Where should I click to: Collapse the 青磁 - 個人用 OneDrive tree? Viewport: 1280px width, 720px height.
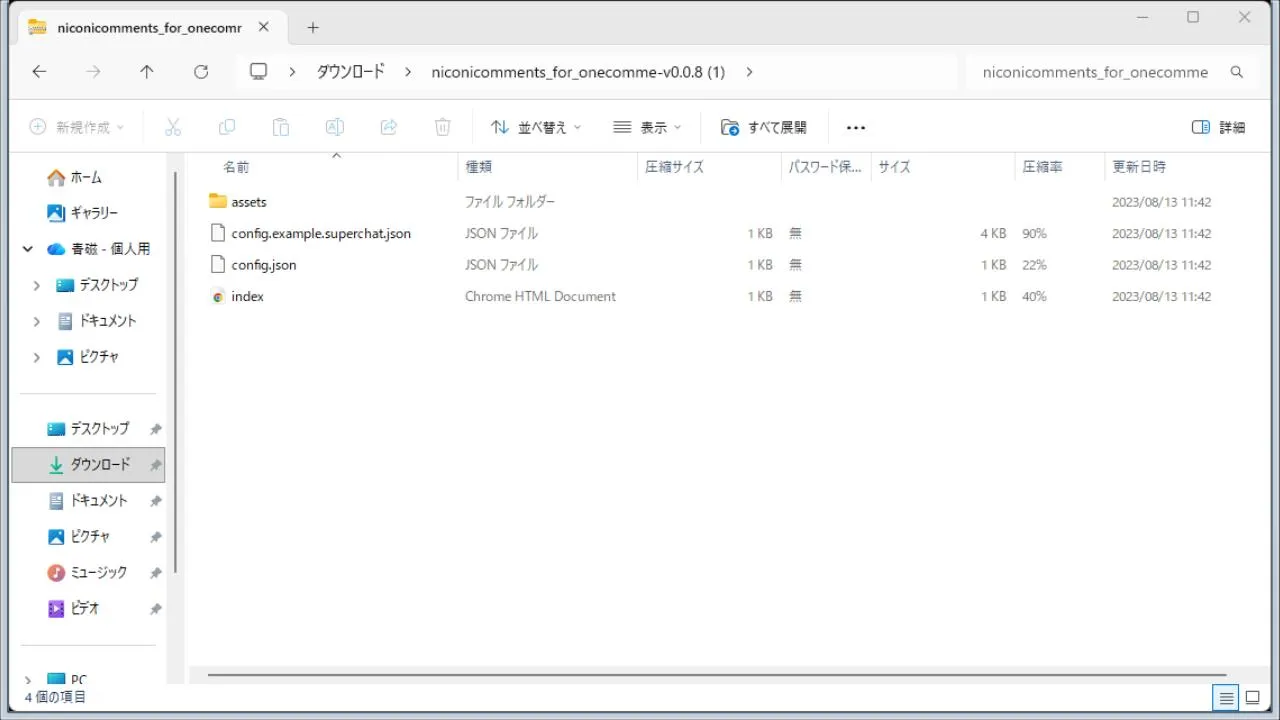[x=28, y=249]
